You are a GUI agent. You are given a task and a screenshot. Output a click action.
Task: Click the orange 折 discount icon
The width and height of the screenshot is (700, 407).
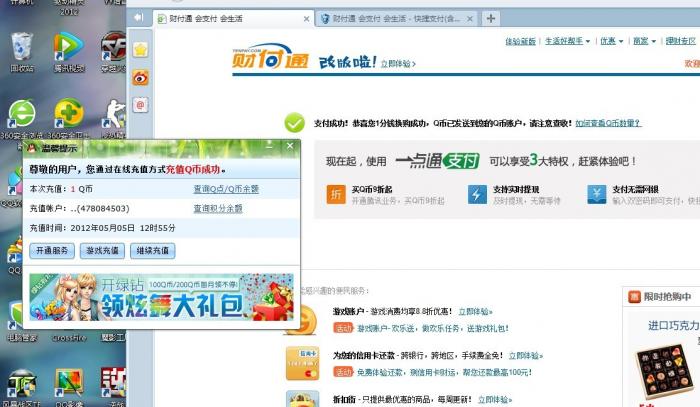(336, 195)
